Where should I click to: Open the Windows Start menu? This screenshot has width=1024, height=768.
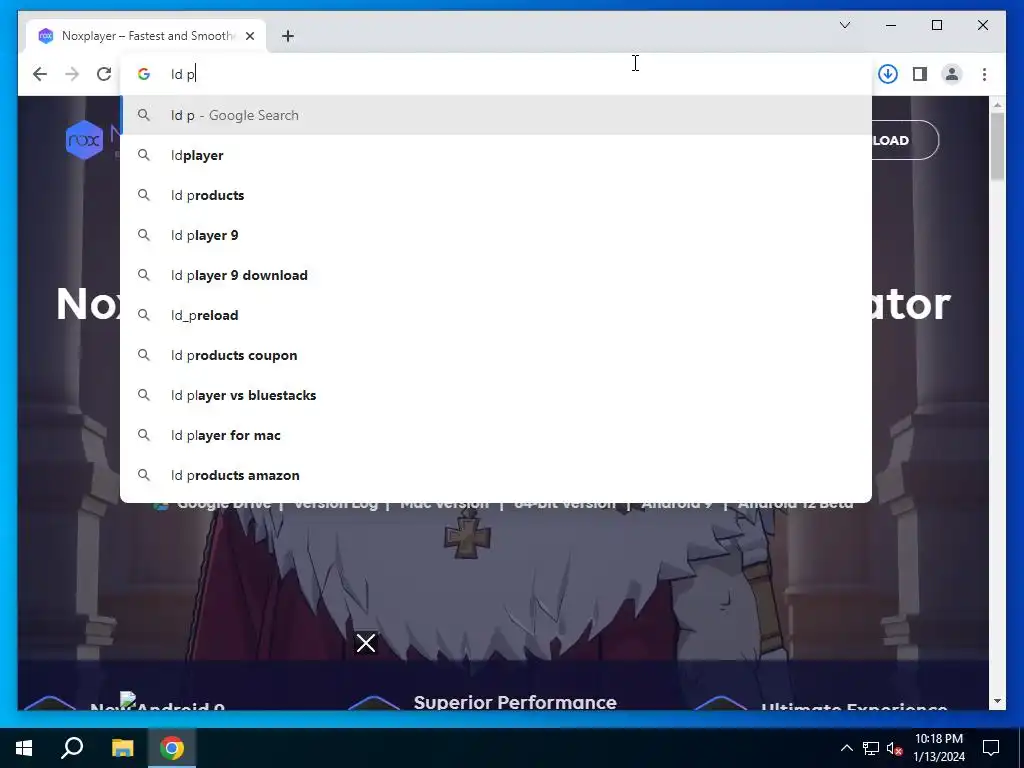click(24, 748)
